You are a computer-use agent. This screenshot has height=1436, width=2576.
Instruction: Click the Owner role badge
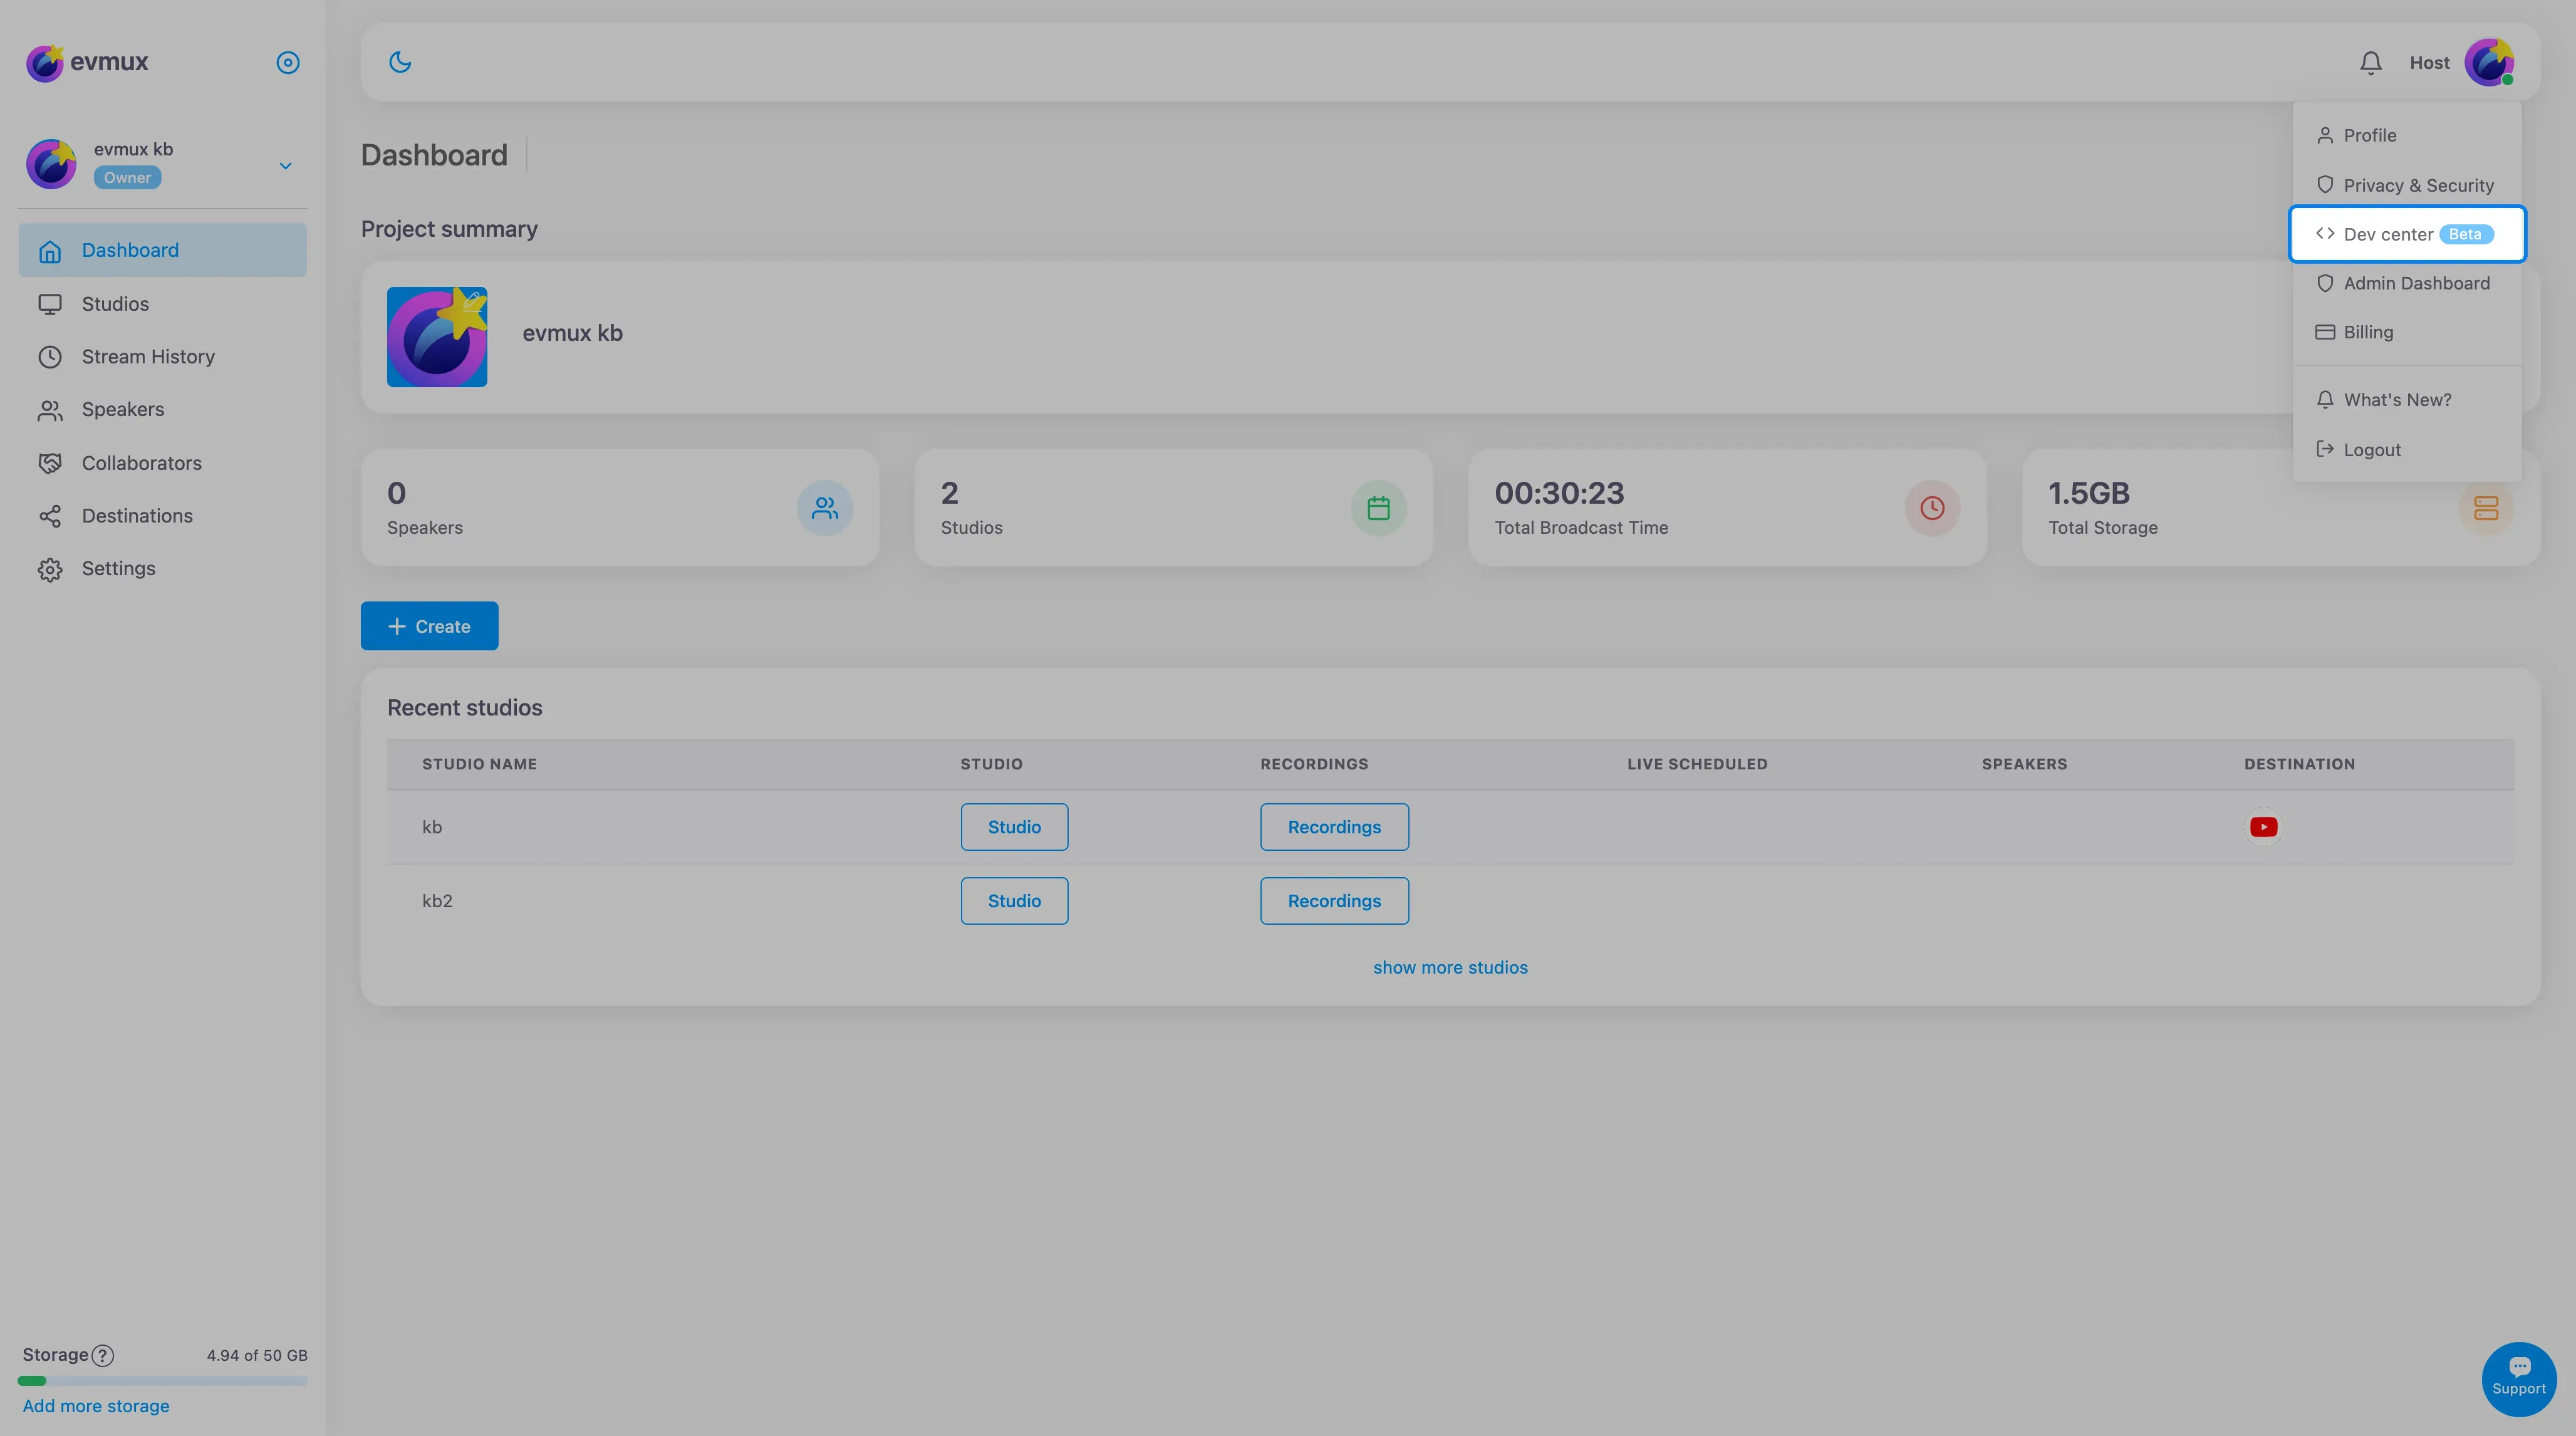pos(127,177)
